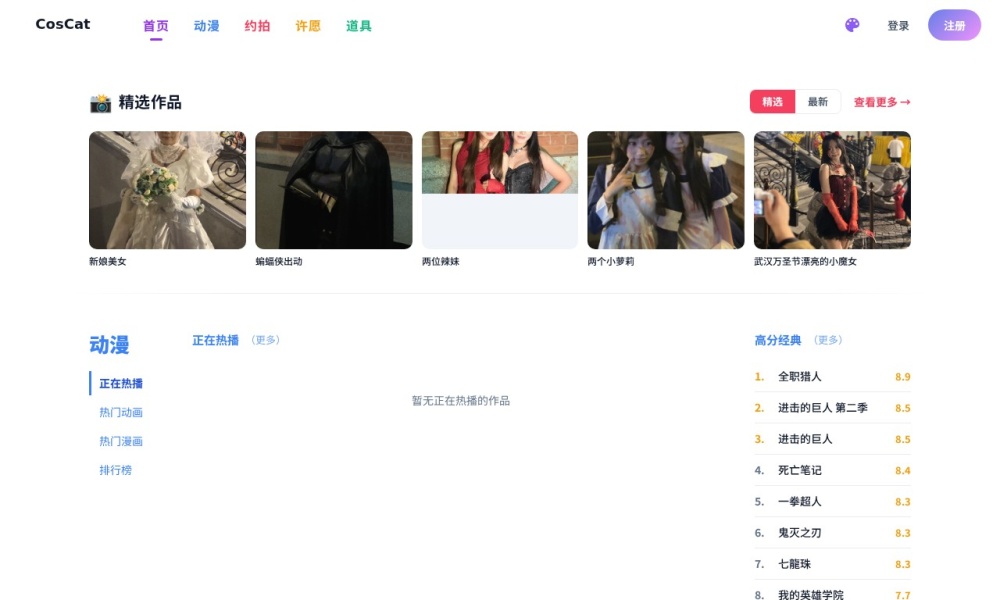The width and height of the screenshot is (1000, 600).
Task: Open 全职猎人 in the ranking list
Action: [800, 376]
